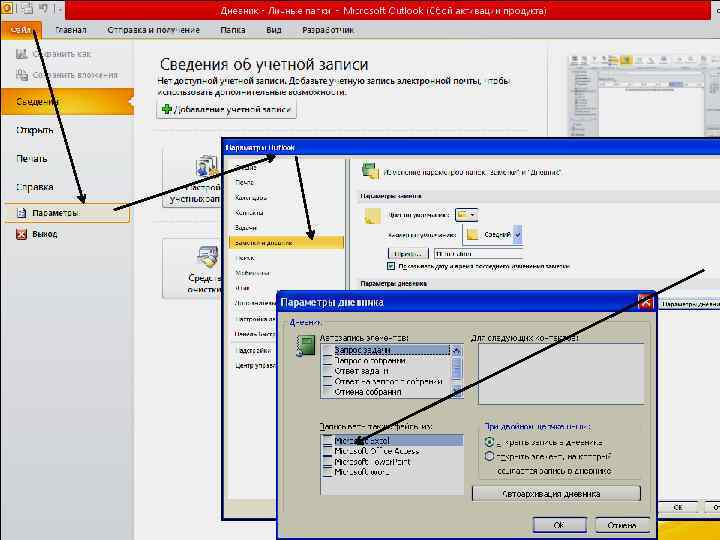This screenshot has width=720, height=540.
Task: Click the Undo icon in quick access toolbar
Action: 44,8
